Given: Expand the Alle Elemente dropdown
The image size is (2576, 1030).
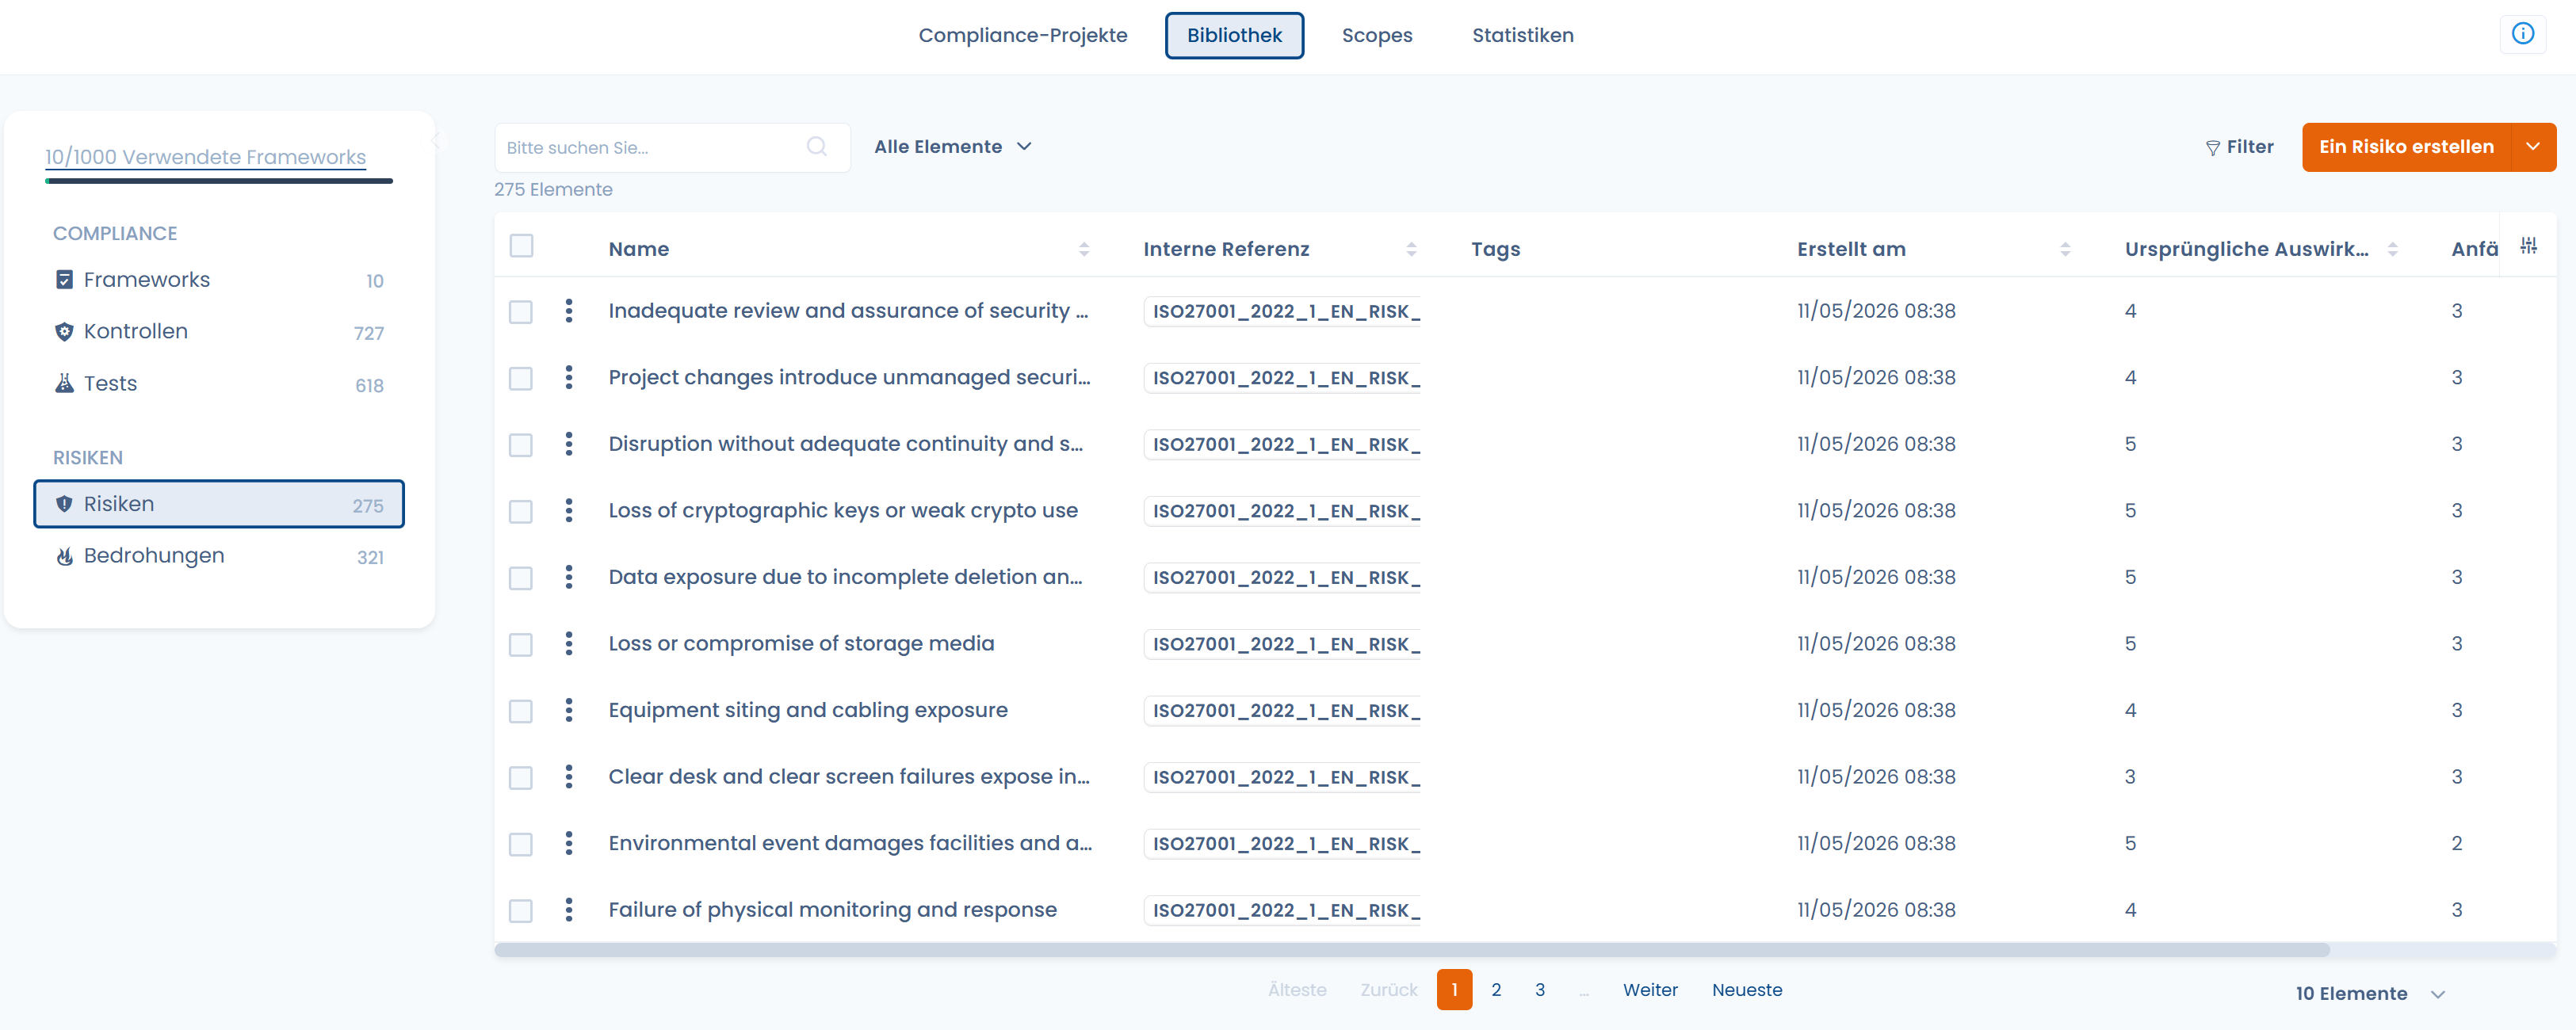Looking at the screenshot, I should (x=952, y=147).
